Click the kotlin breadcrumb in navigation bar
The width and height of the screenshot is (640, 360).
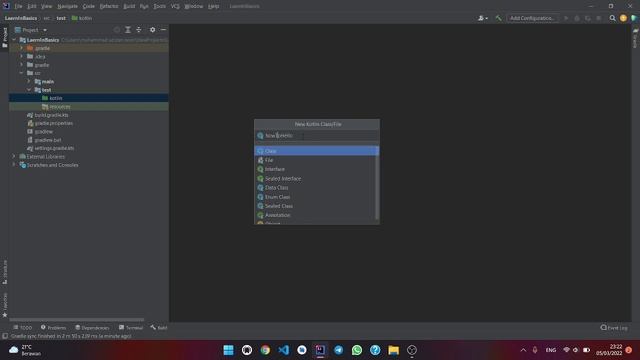82,18
